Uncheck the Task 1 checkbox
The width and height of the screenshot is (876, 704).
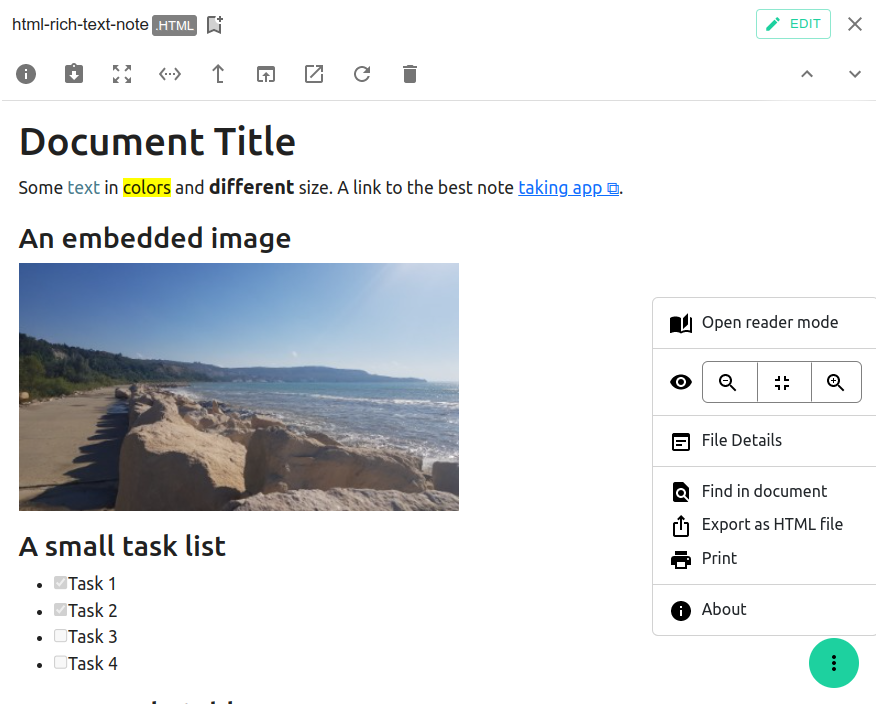pos(60,583)
